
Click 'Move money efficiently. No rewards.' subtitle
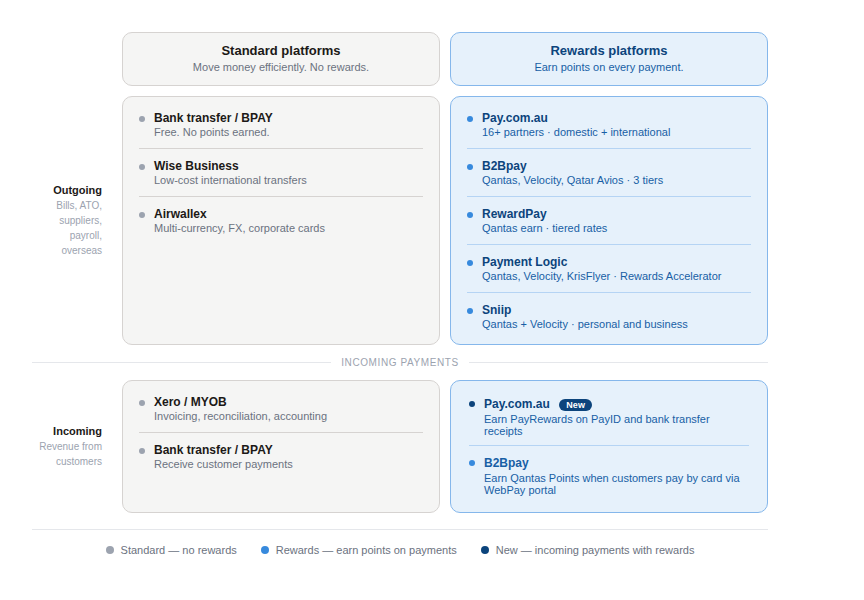[281, 67]
